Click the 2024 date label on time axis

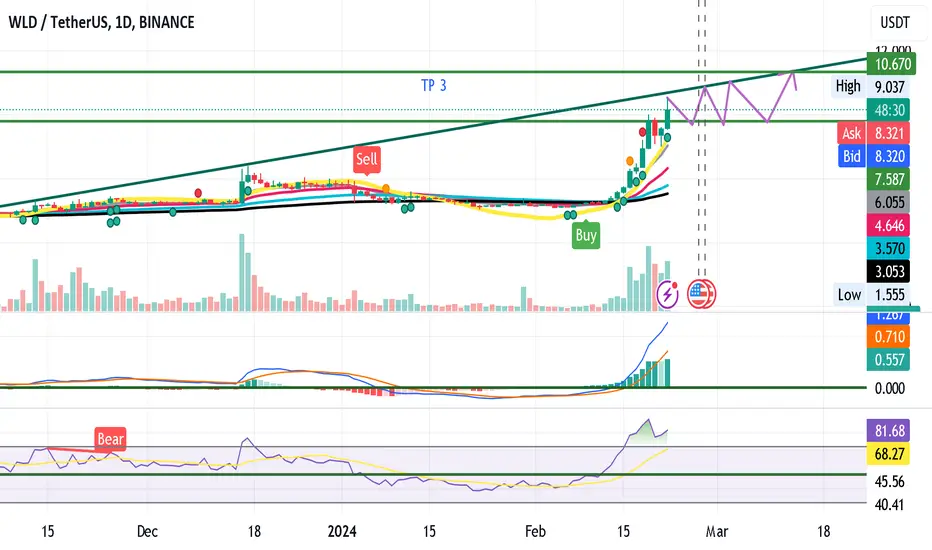(342, 531)
